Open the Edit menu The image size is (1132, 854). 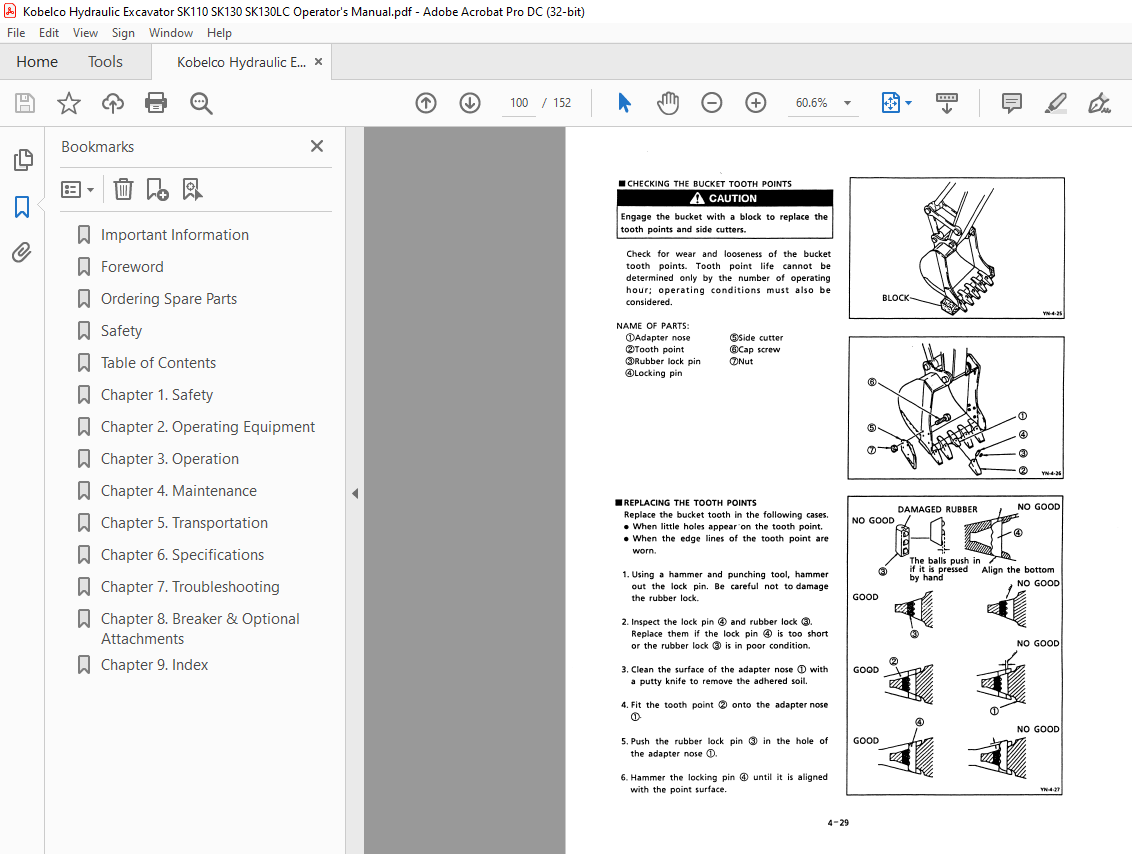point(49,33)
